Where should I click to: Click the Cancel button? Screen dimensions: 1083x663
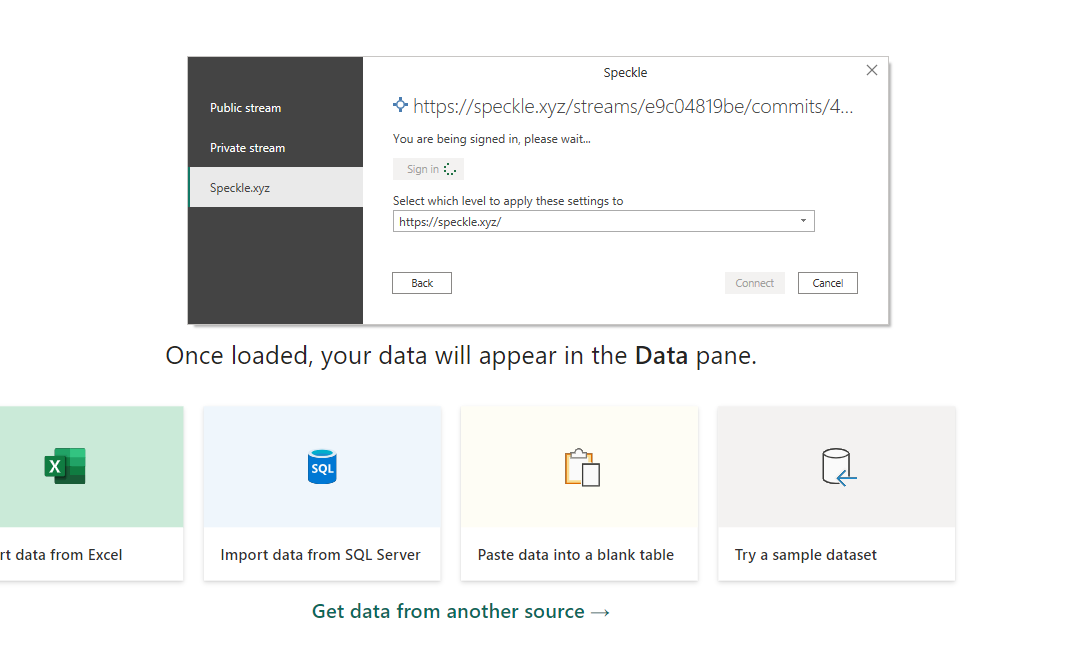pos(827,283)
